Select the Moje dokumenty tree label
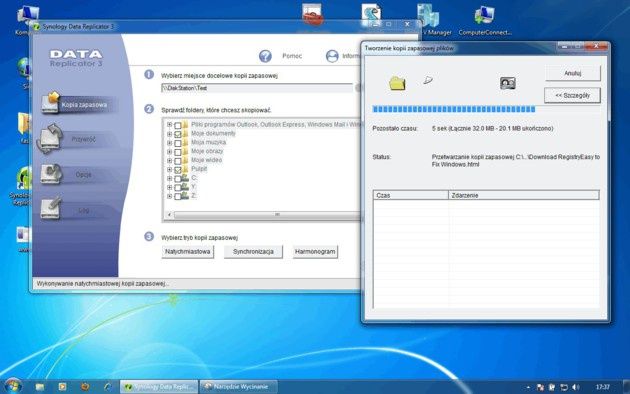630x394 pixels. [213, 133]
